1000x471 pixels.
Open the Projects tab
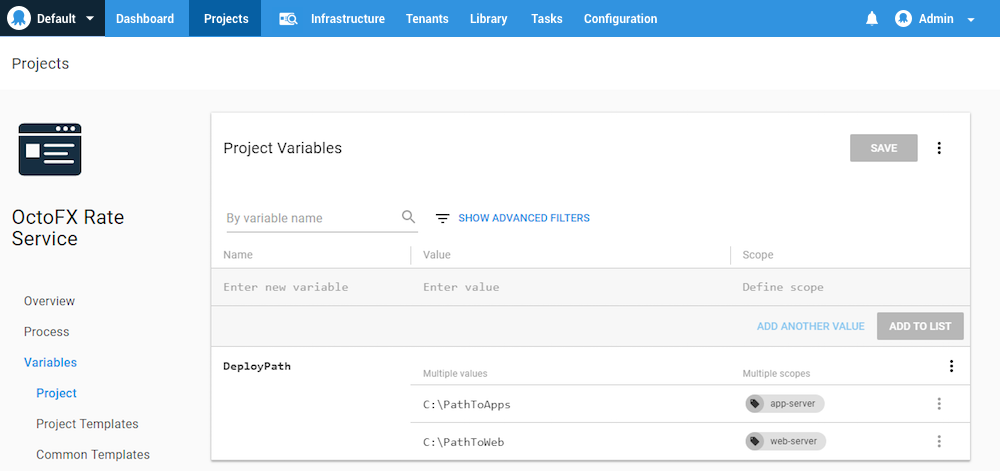226,18
